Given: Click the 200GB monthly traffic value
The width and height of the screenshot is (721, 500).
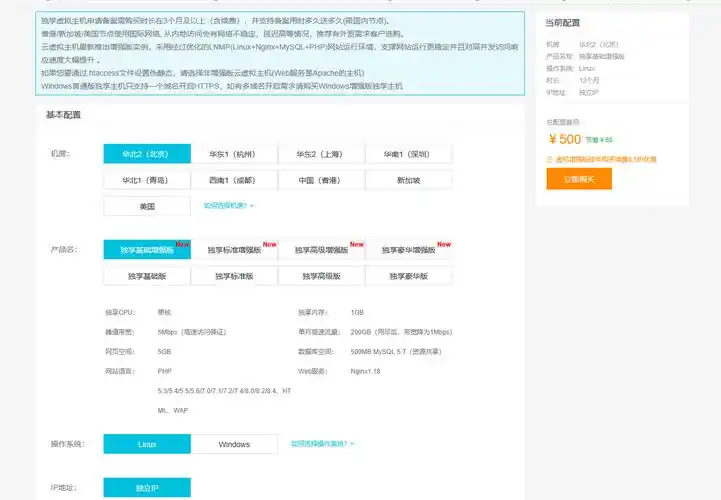Looking at the screenshot, I should [x=401, y=332].
